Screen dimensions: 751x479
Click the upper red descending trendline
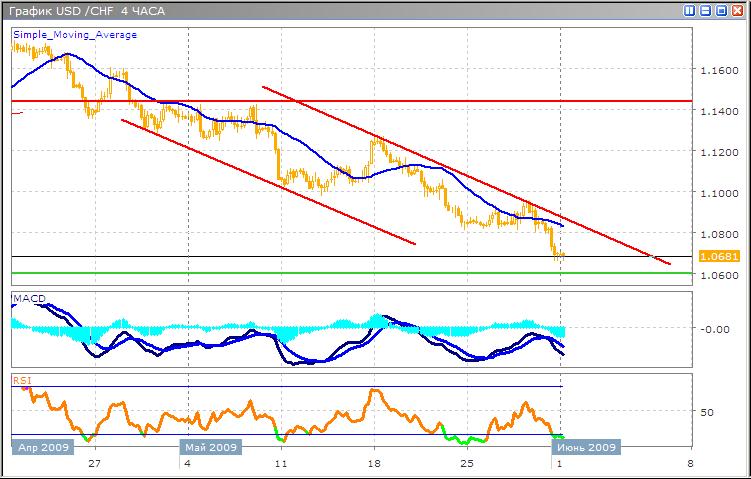(x=450, y=167)
